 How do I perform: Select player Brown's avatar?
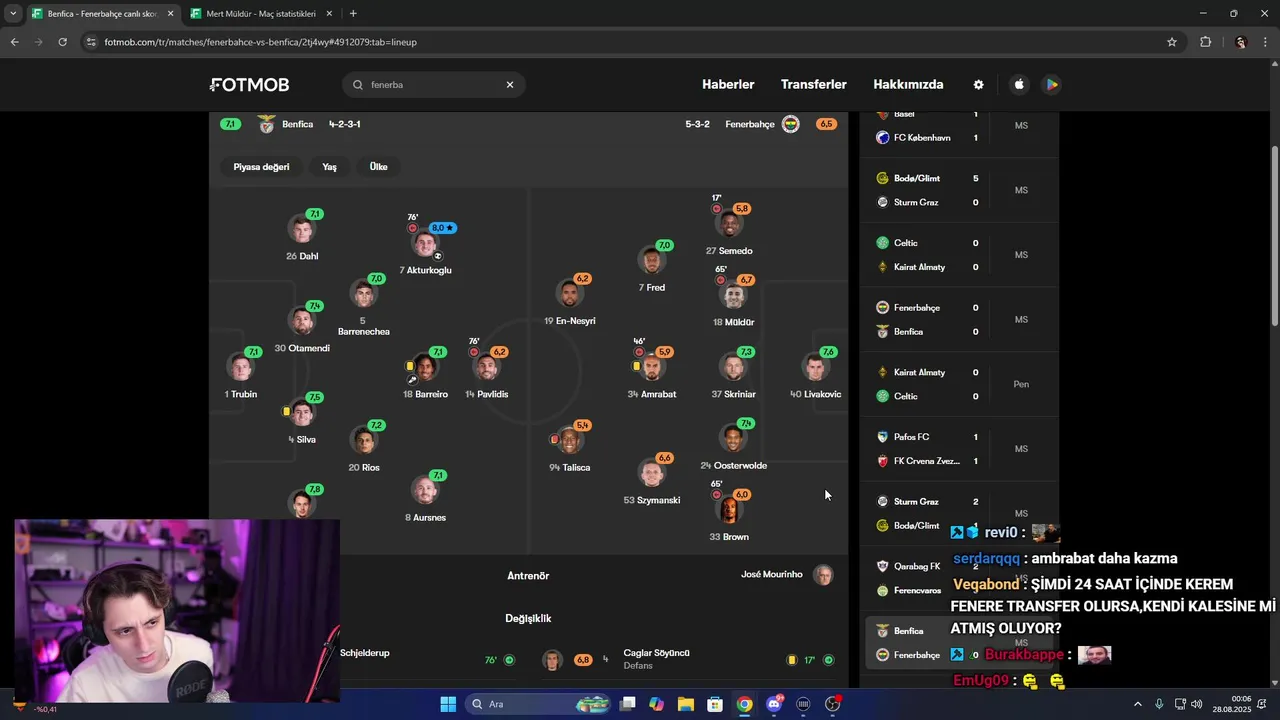coord(729,510)
